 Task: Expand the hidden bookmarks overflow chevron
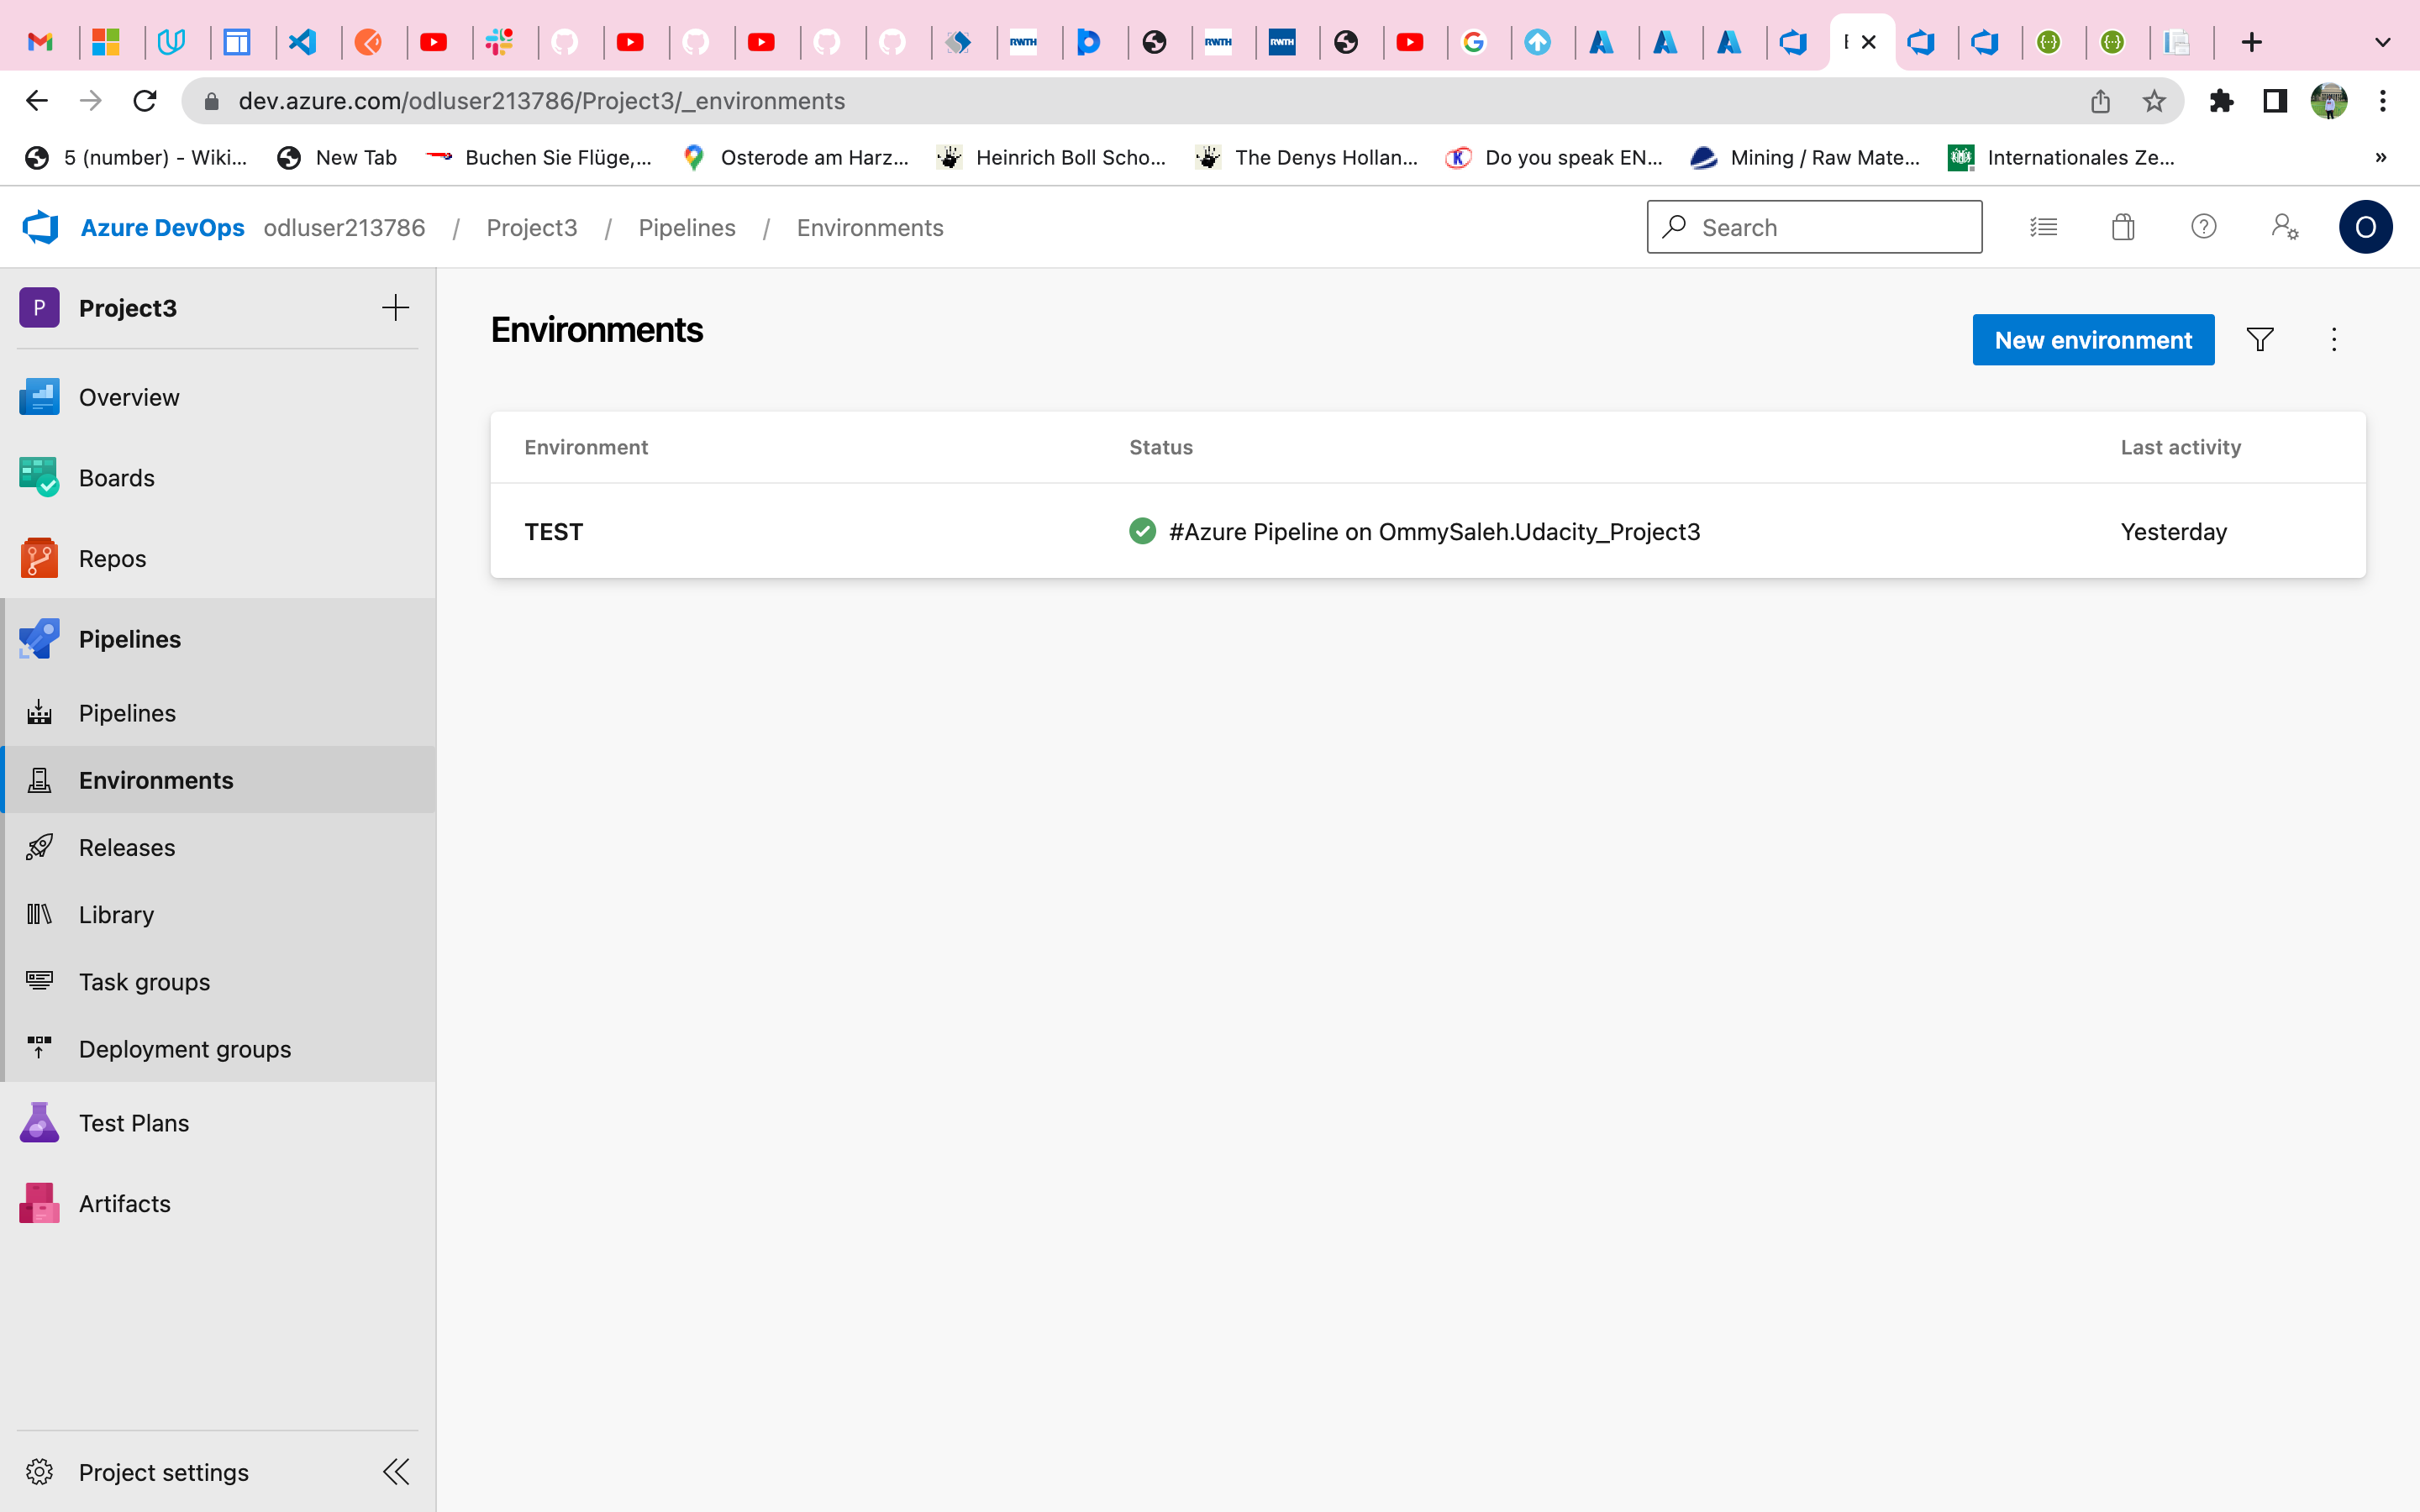[x=2381, y=157]
